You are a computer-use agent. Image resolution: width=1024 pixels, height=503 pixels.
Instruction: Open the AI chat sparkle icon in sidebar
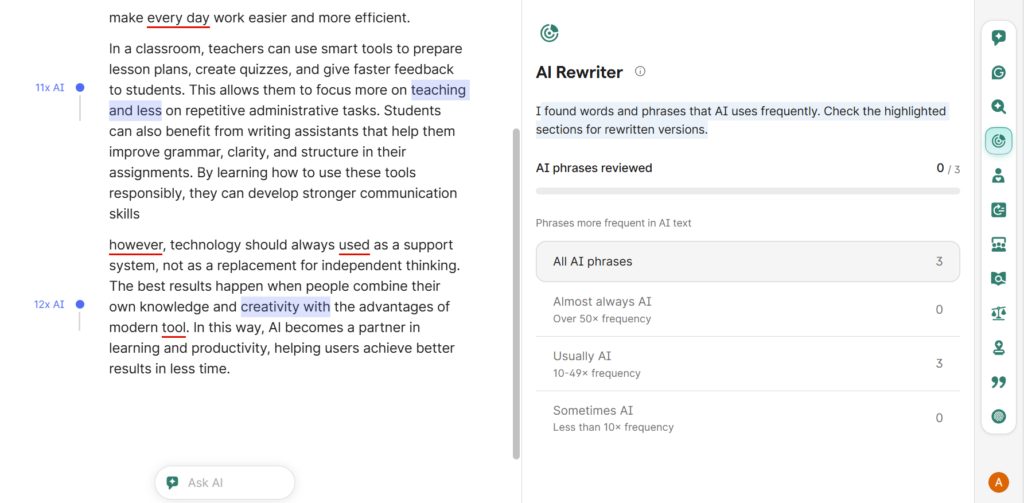(998, 38)
